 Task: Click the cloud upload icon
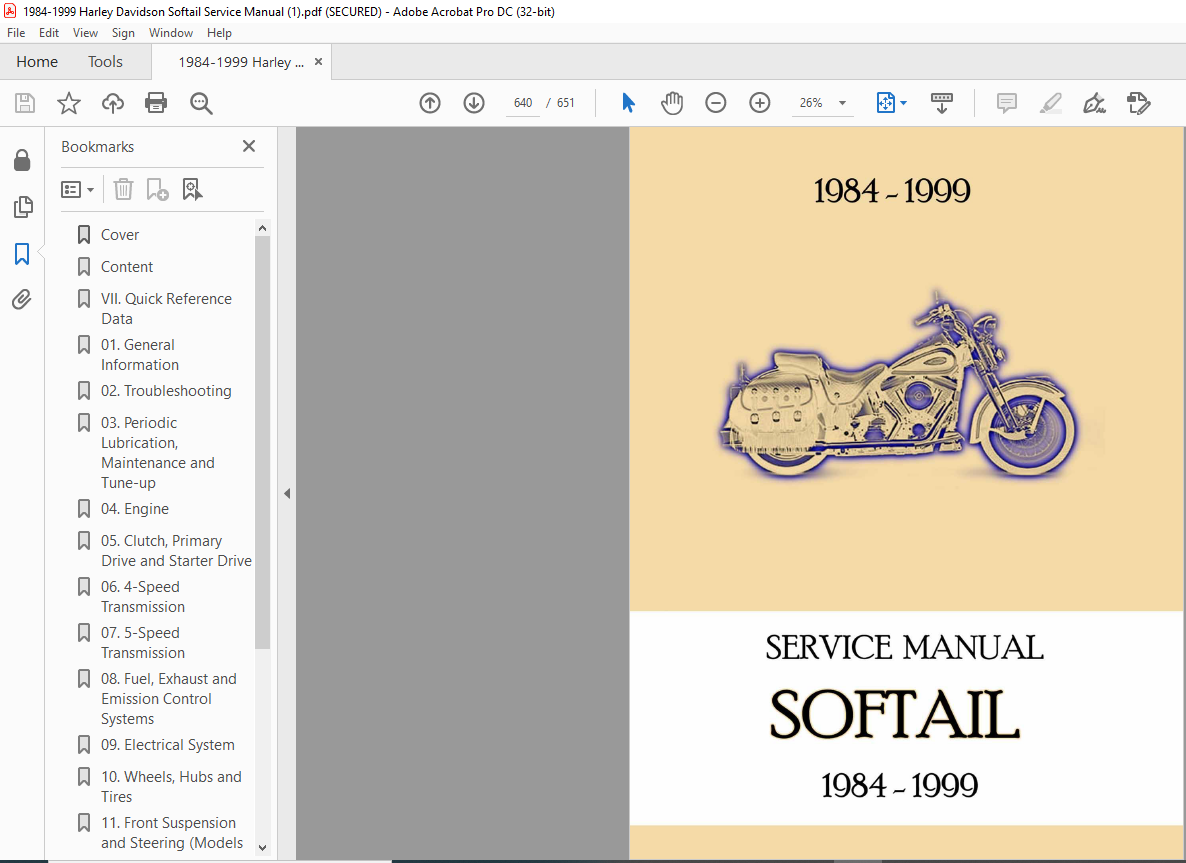(x=113, y=103)
